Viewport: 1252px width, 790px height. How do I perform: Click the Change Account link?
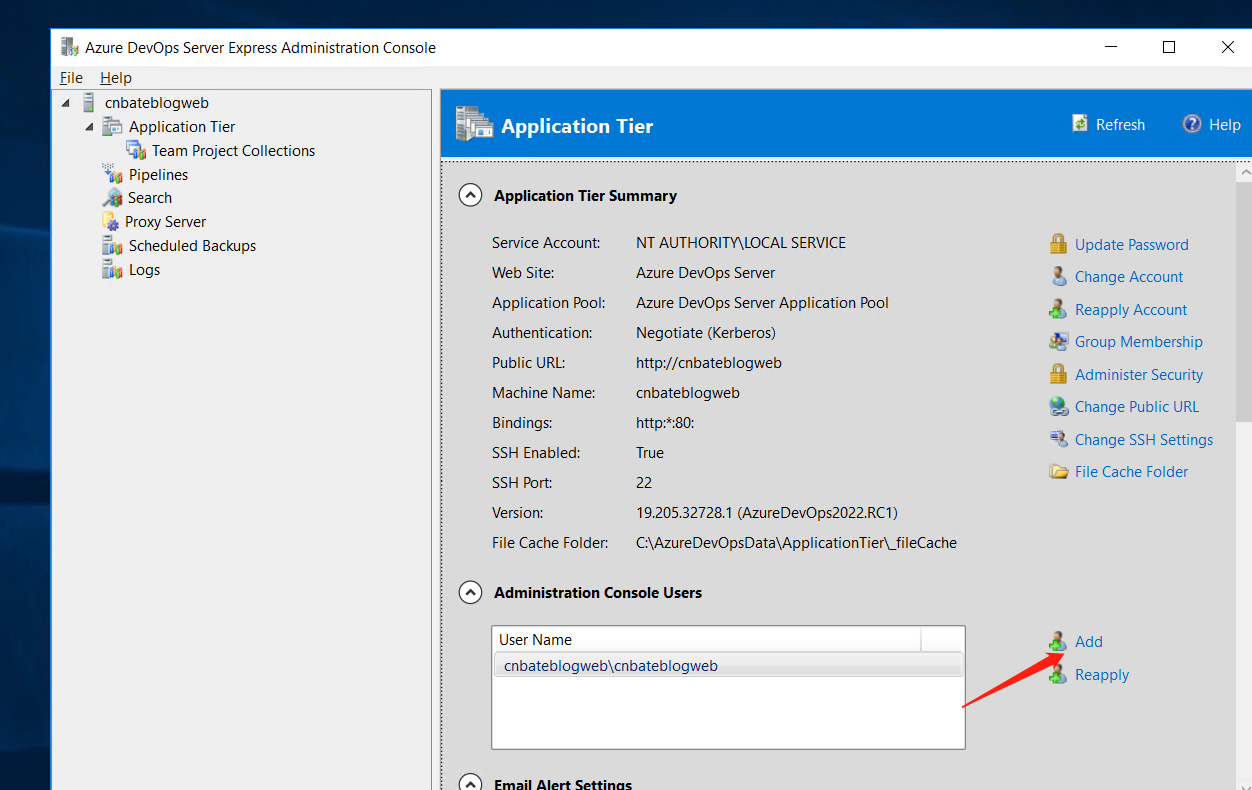point(1129,277)
